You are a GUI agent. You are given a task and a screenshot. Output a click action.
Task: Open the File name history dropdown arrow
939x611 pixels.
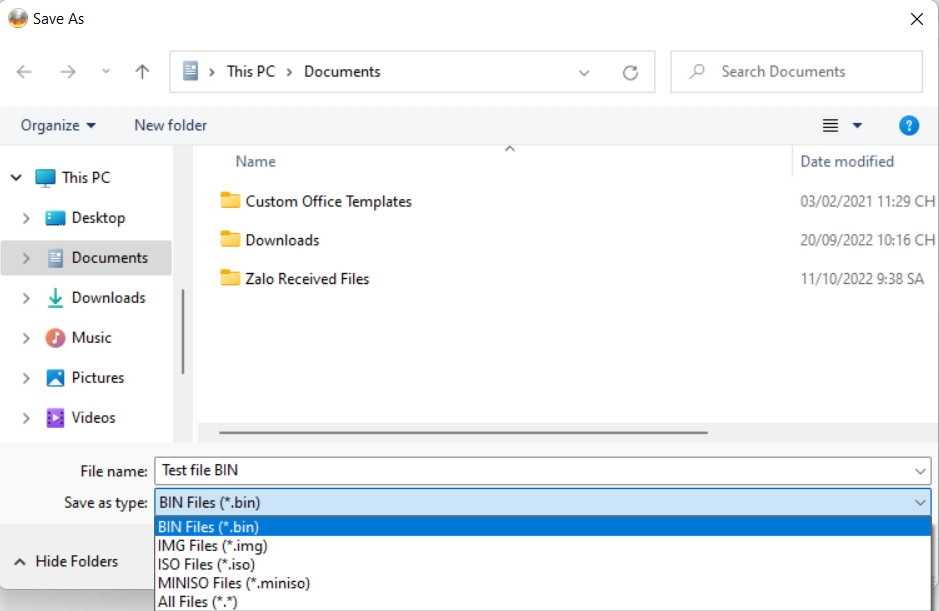[x=920, y=471]
